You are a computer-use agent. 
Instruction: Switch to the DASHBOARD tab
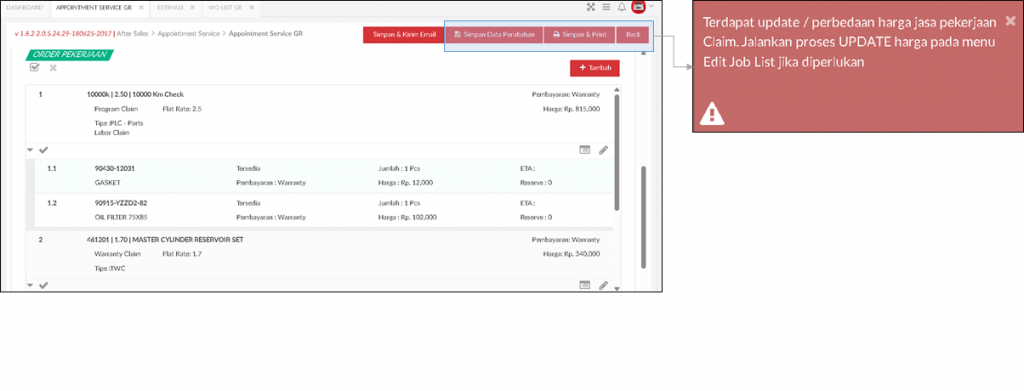(x=24, y=7)
